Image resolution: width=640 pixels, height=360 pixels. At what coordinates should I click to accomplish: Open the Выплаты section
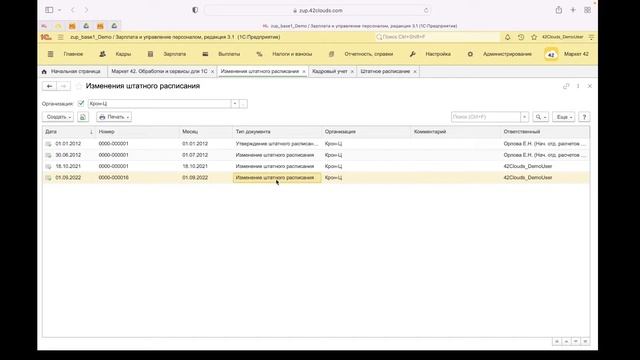coord(229,54)
